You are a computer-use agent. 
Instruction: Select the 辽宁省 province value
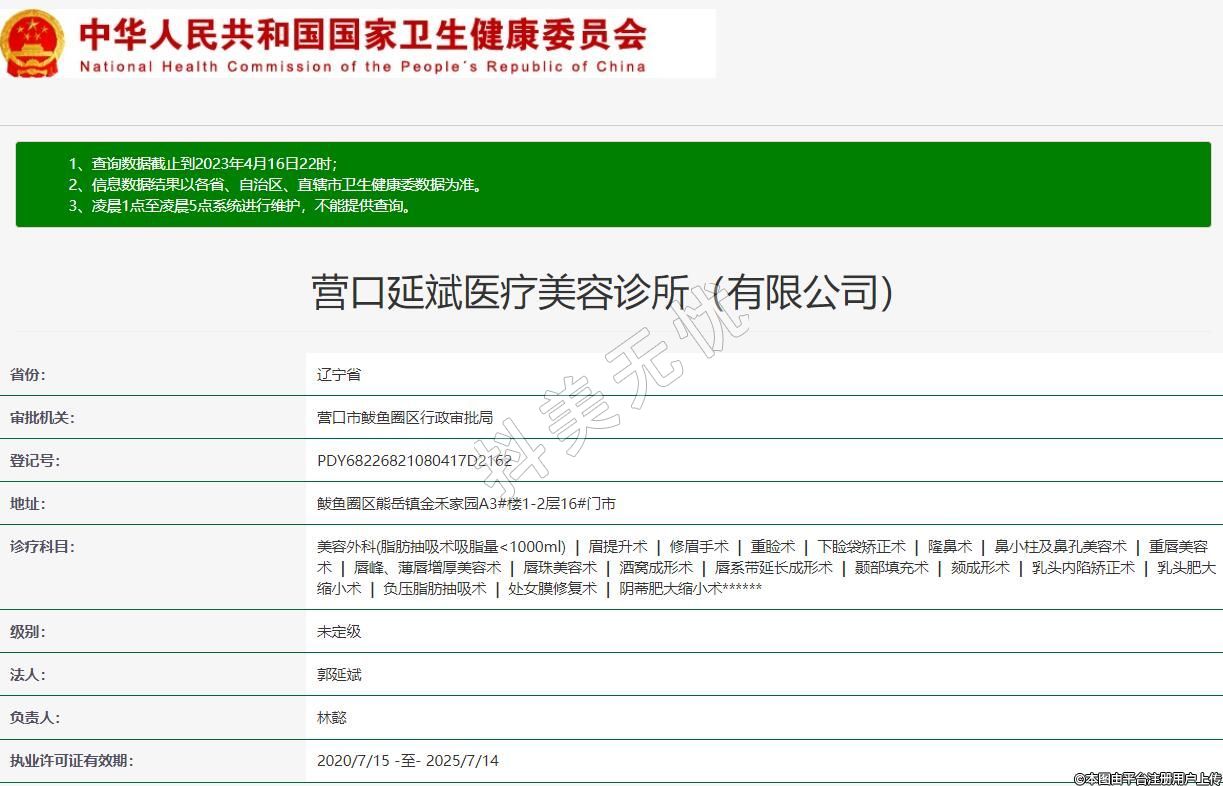[x=339, y=375]
